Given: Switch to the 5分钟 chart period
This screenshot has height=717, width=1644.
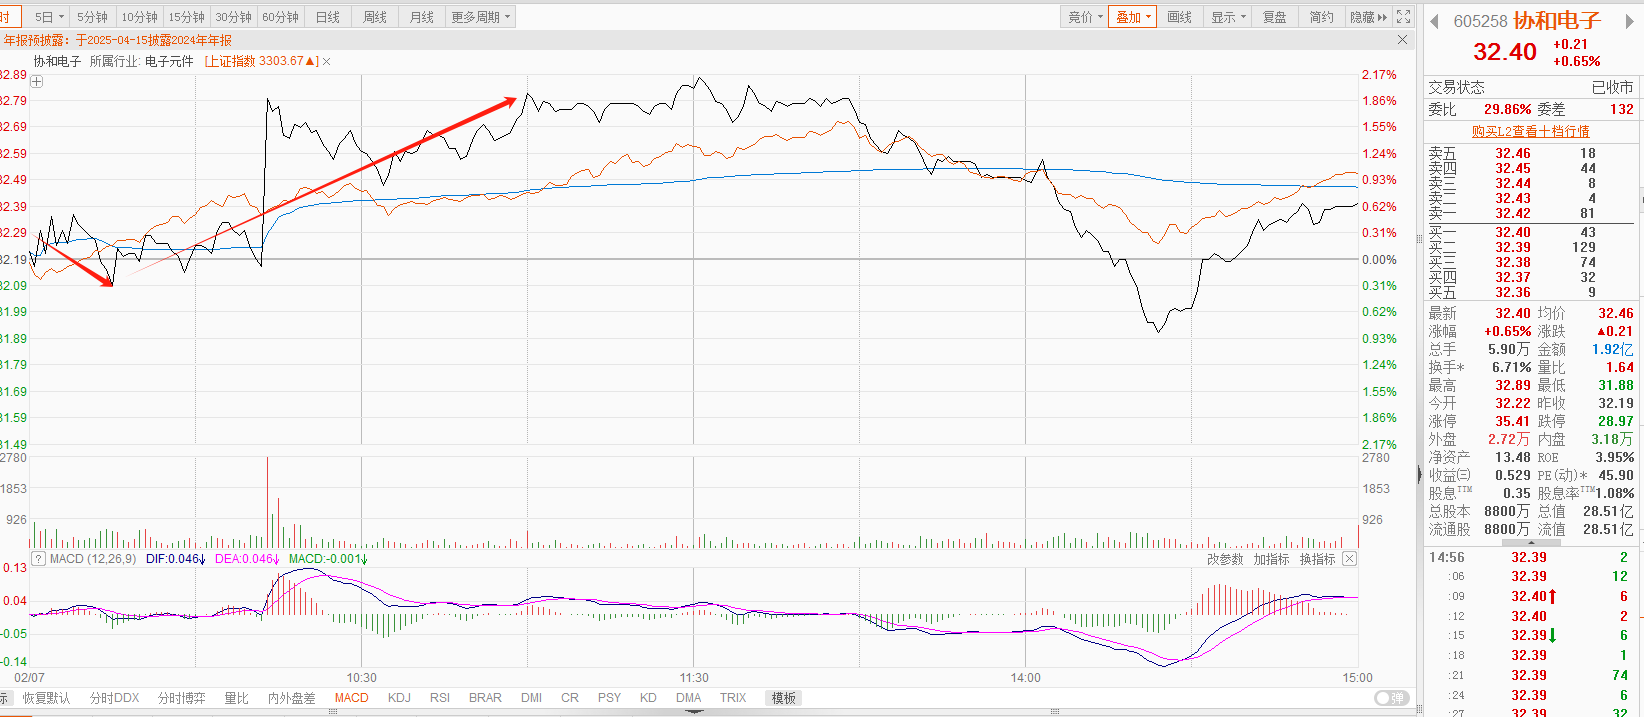Looking at the screenshot, I should (x=92, y=17).
